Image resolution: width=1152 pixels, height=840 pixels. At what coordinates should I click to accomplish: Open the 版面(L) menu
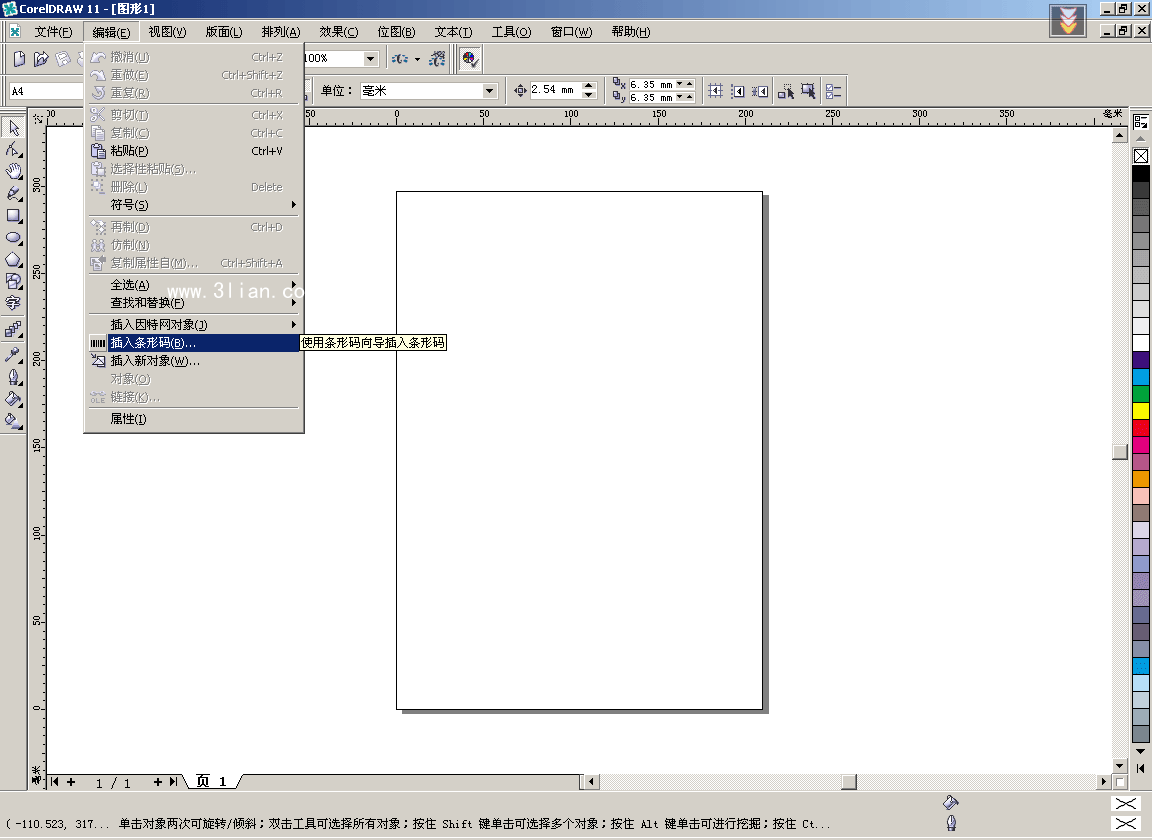click(223, 32)
